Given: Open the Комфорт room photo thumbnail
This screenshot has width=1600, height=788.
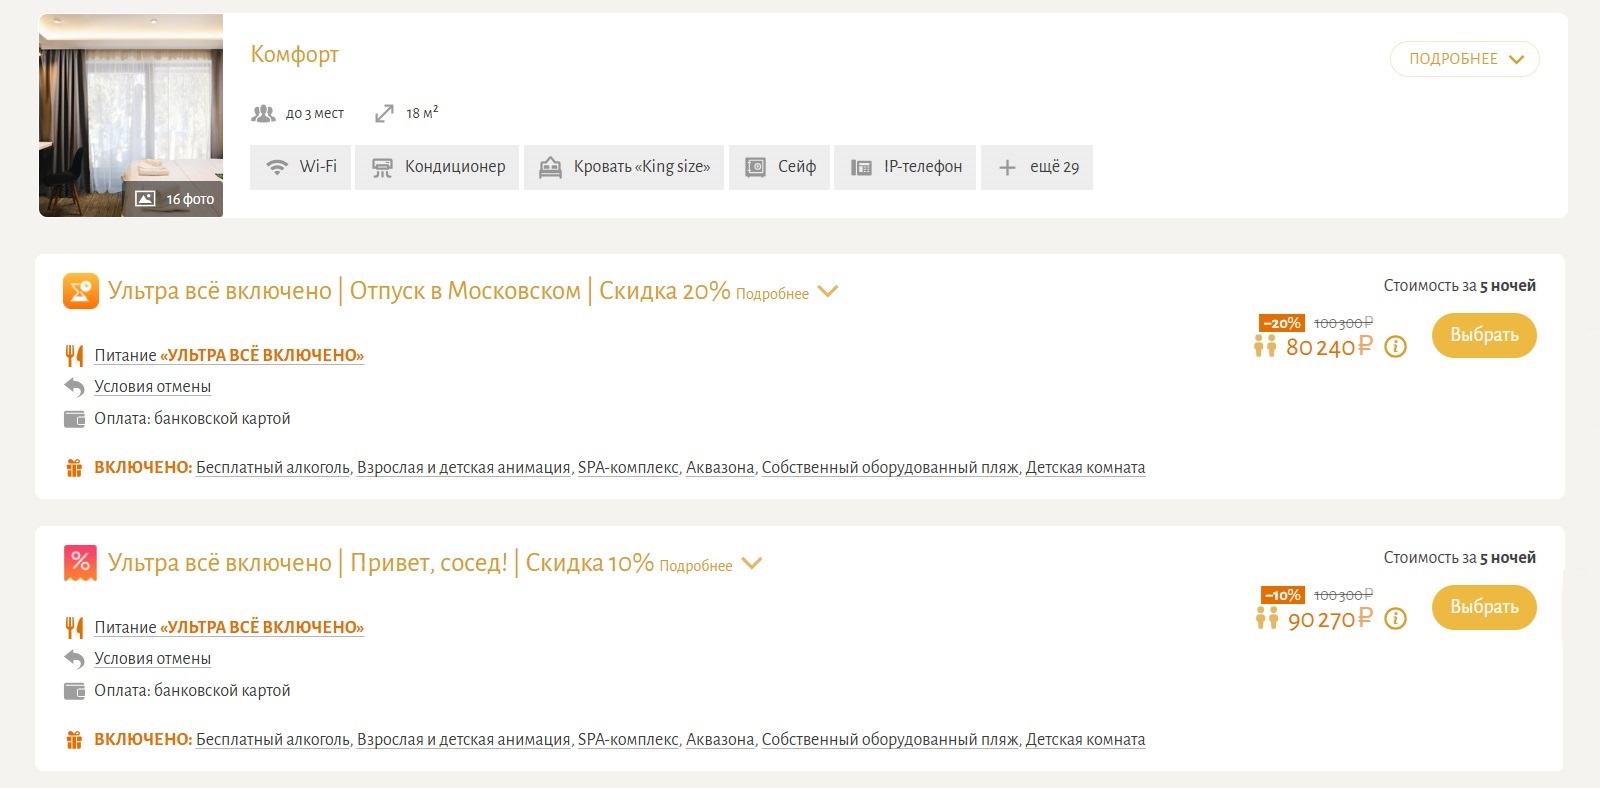Looking at the screenshot, I should [131, 115].
